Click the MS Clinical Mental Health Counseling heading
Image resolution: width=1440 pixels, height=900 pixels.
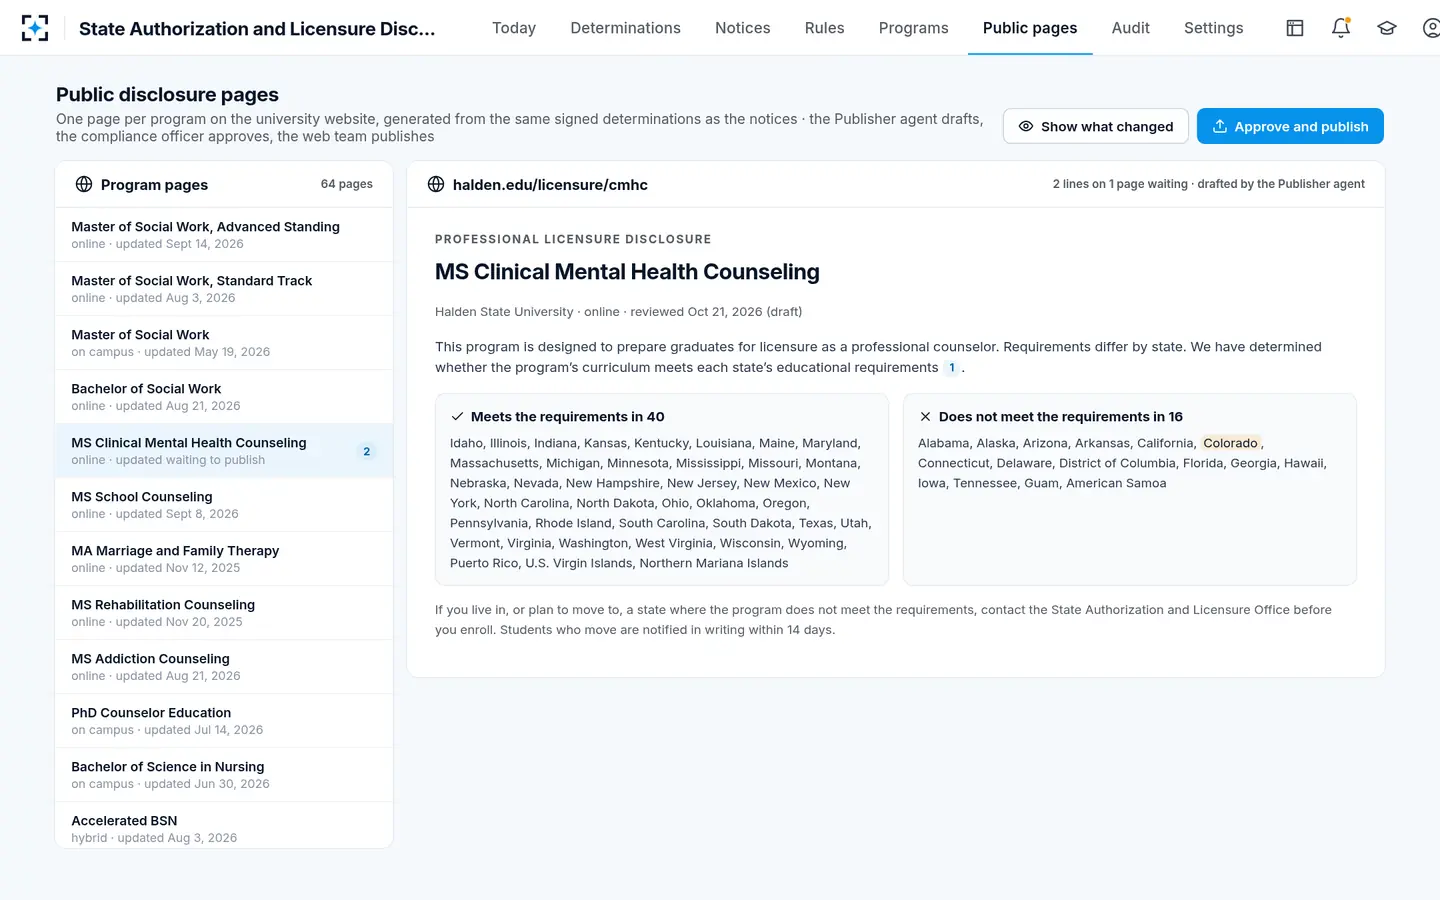pos(627,272)
